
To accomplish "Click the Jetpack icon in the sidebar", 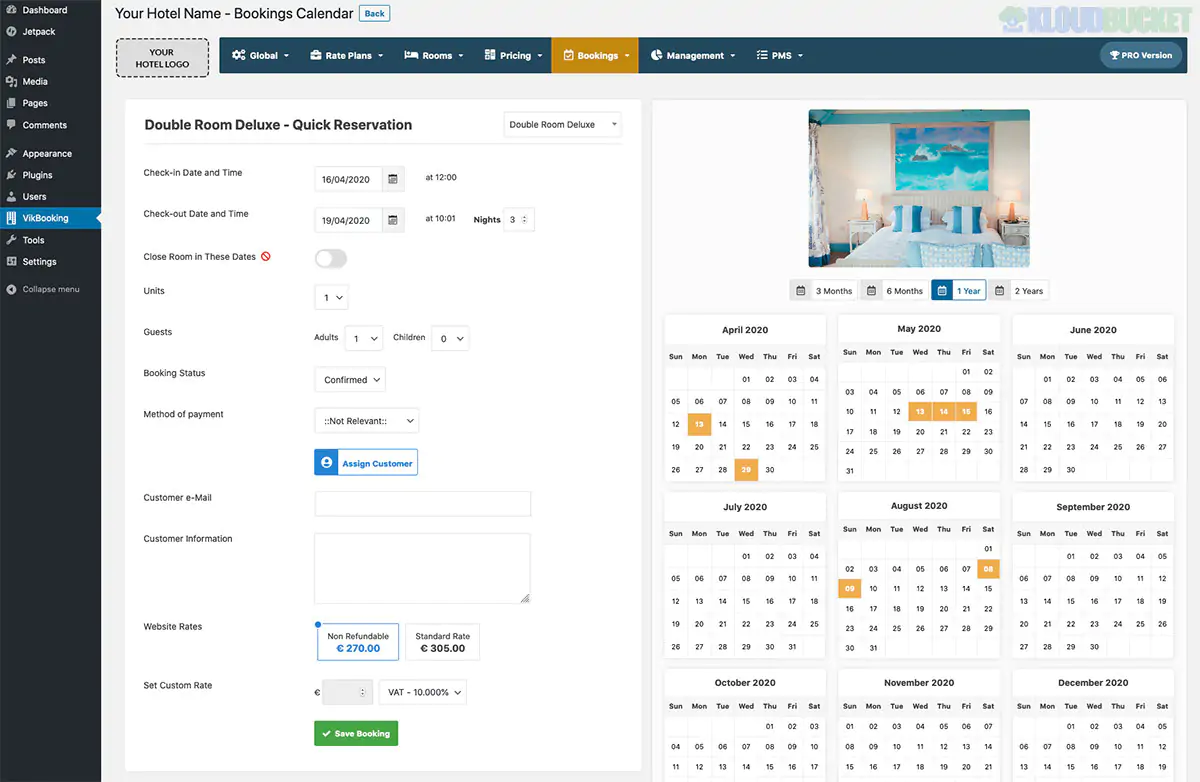I will pos(13,30).
